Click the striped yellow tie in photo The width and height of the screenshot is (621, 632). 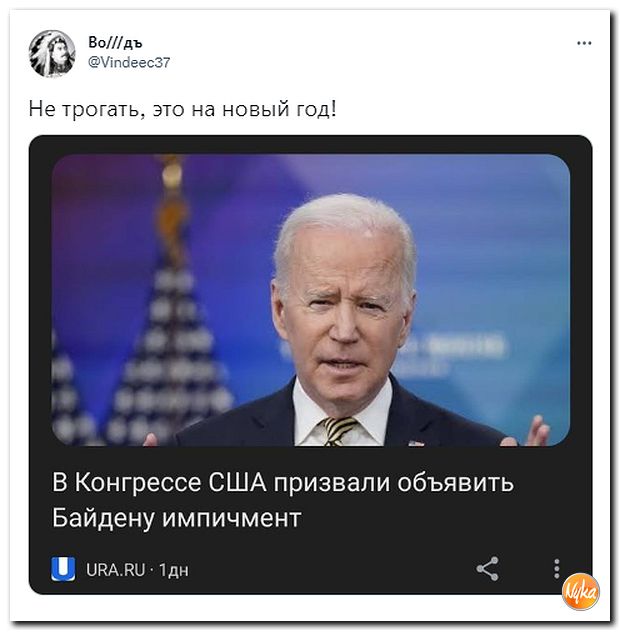[x=338, y=431]
